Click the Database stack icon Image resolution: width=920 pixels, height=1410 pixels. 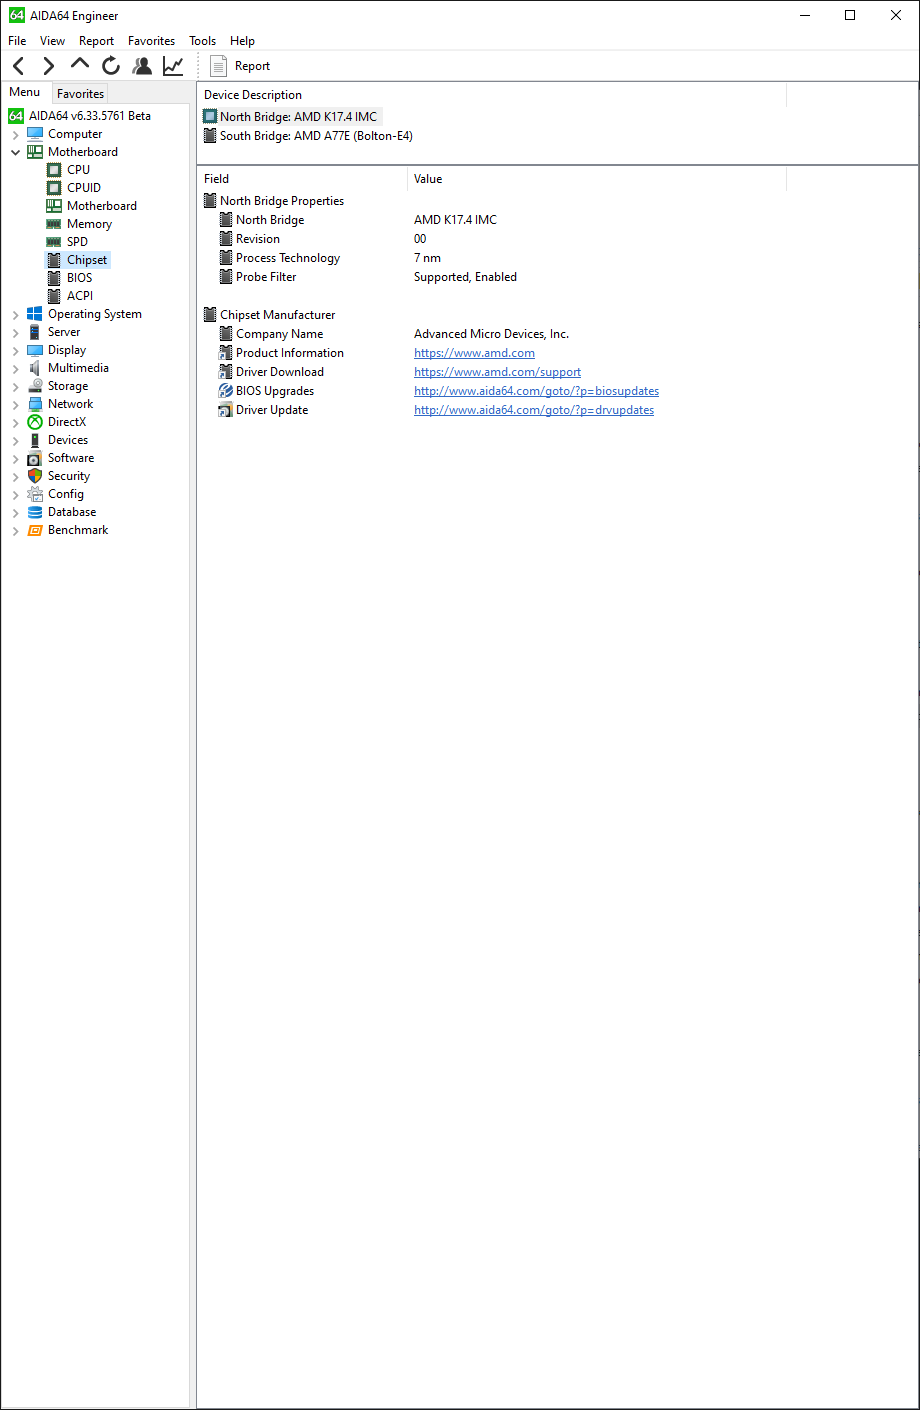[x=35, y=512]
